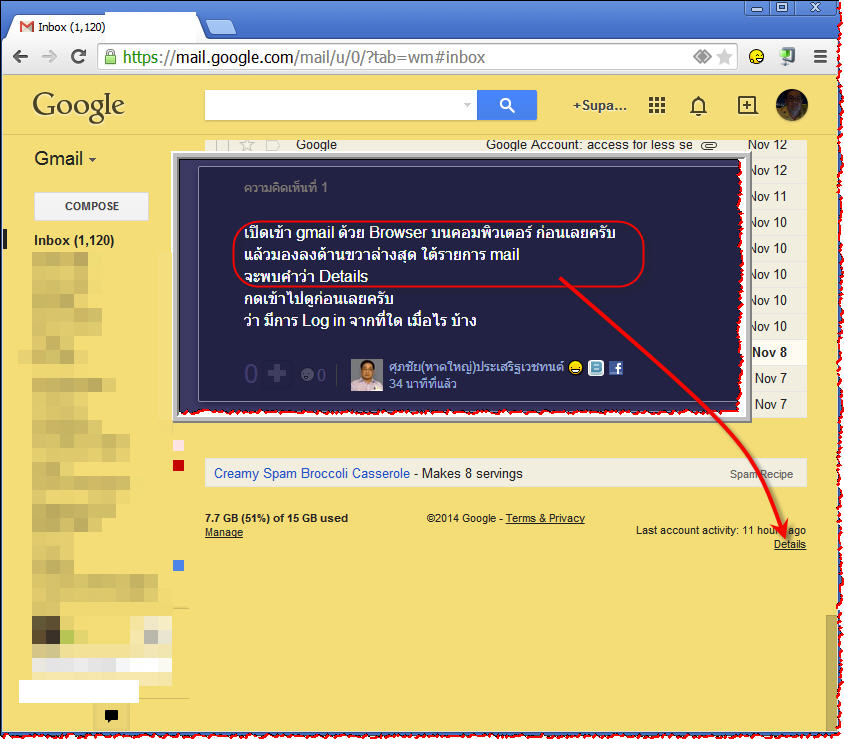Click the blue label color square

coord(179,565)
